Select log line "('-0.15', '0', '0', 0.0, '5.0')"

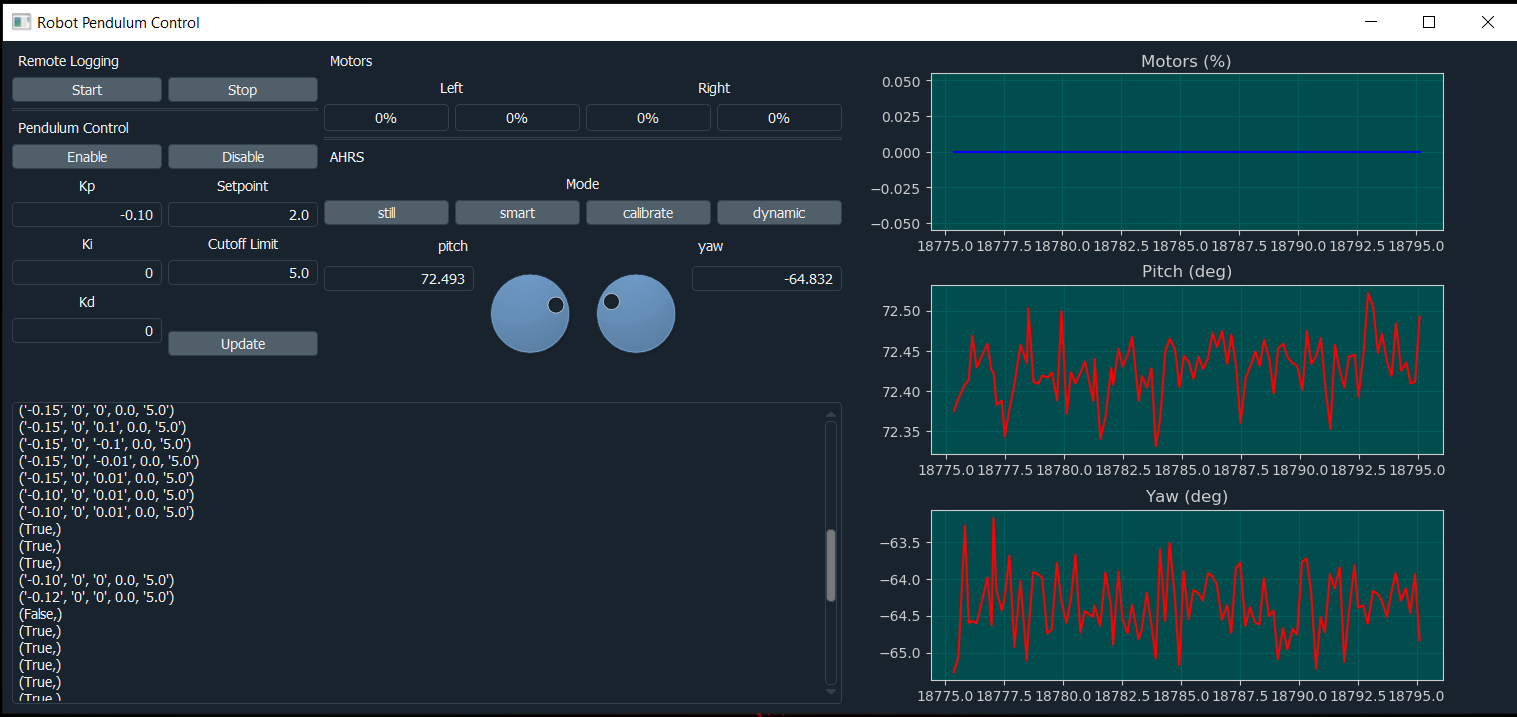pos(96,410)
